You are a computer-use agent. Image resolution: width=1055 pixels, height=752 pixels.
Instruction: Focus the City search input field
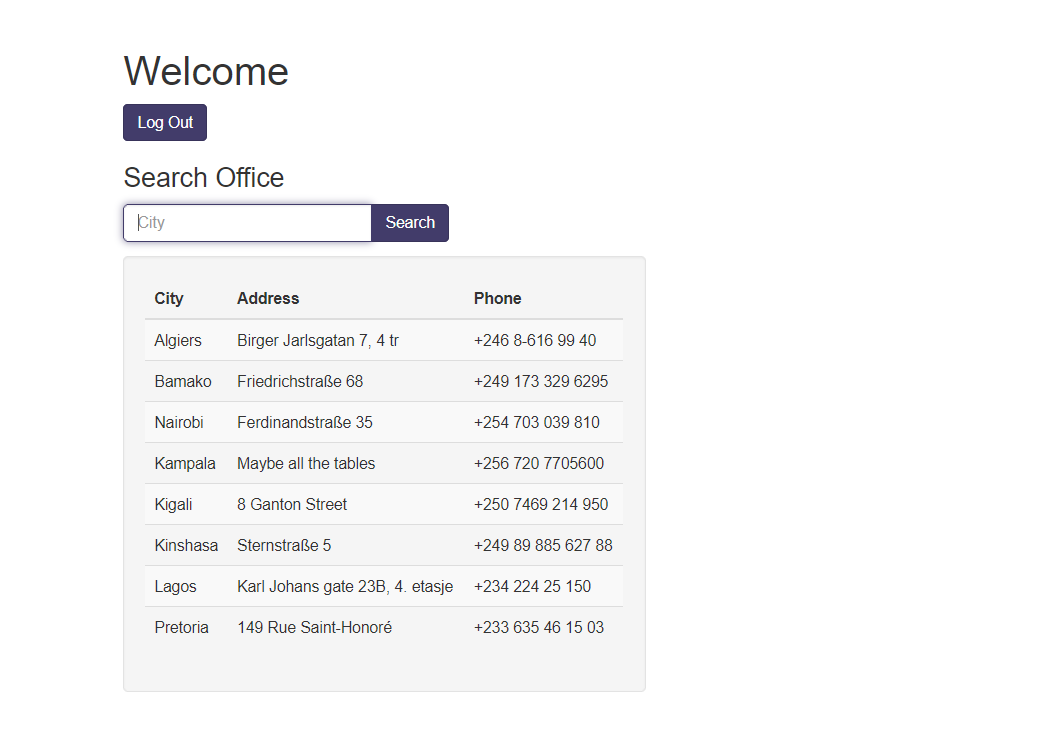pos(247,223)
